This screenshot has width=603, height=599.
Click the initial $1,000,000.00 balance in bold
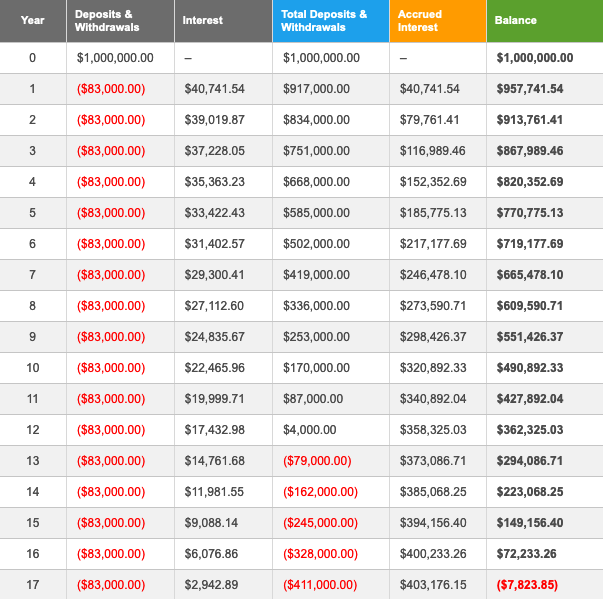click(x=535, y=58)
